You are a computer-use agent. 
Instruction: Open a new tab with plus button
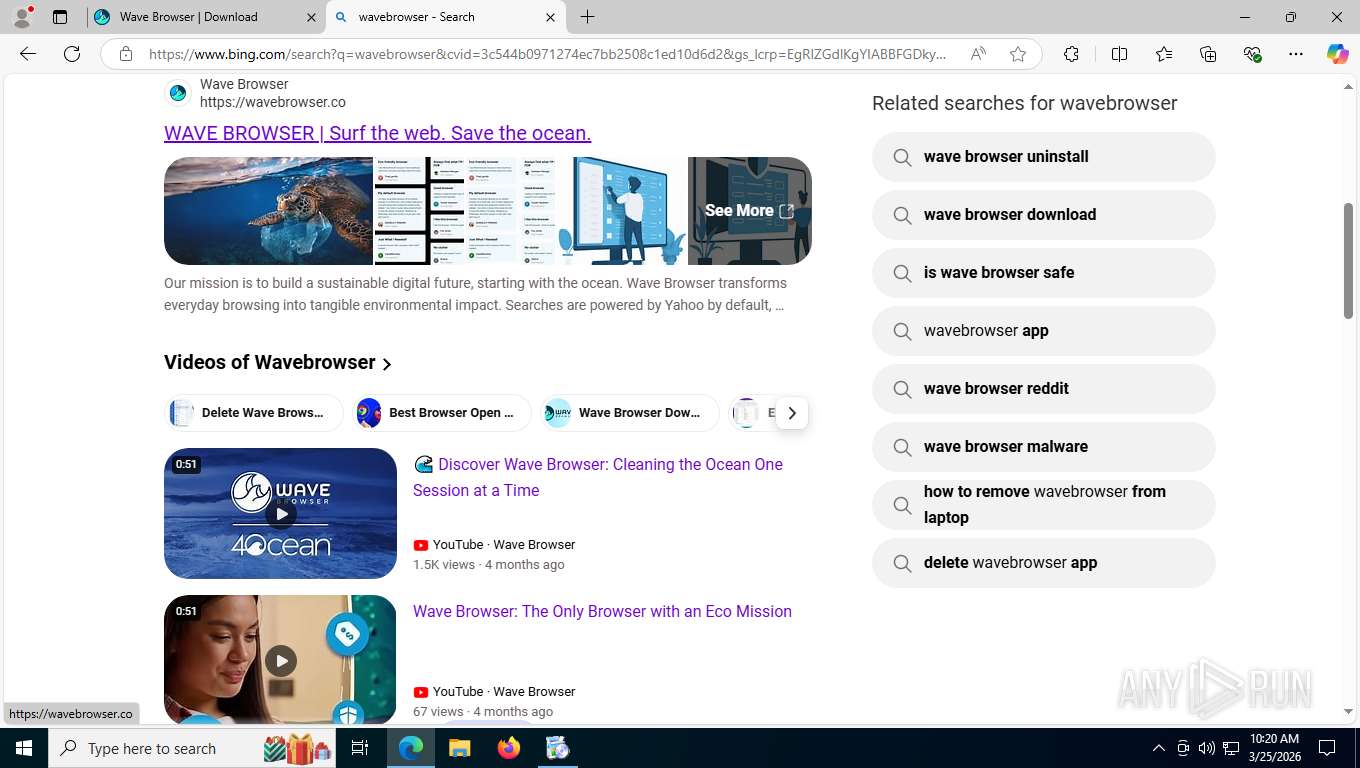coord(587,17)
